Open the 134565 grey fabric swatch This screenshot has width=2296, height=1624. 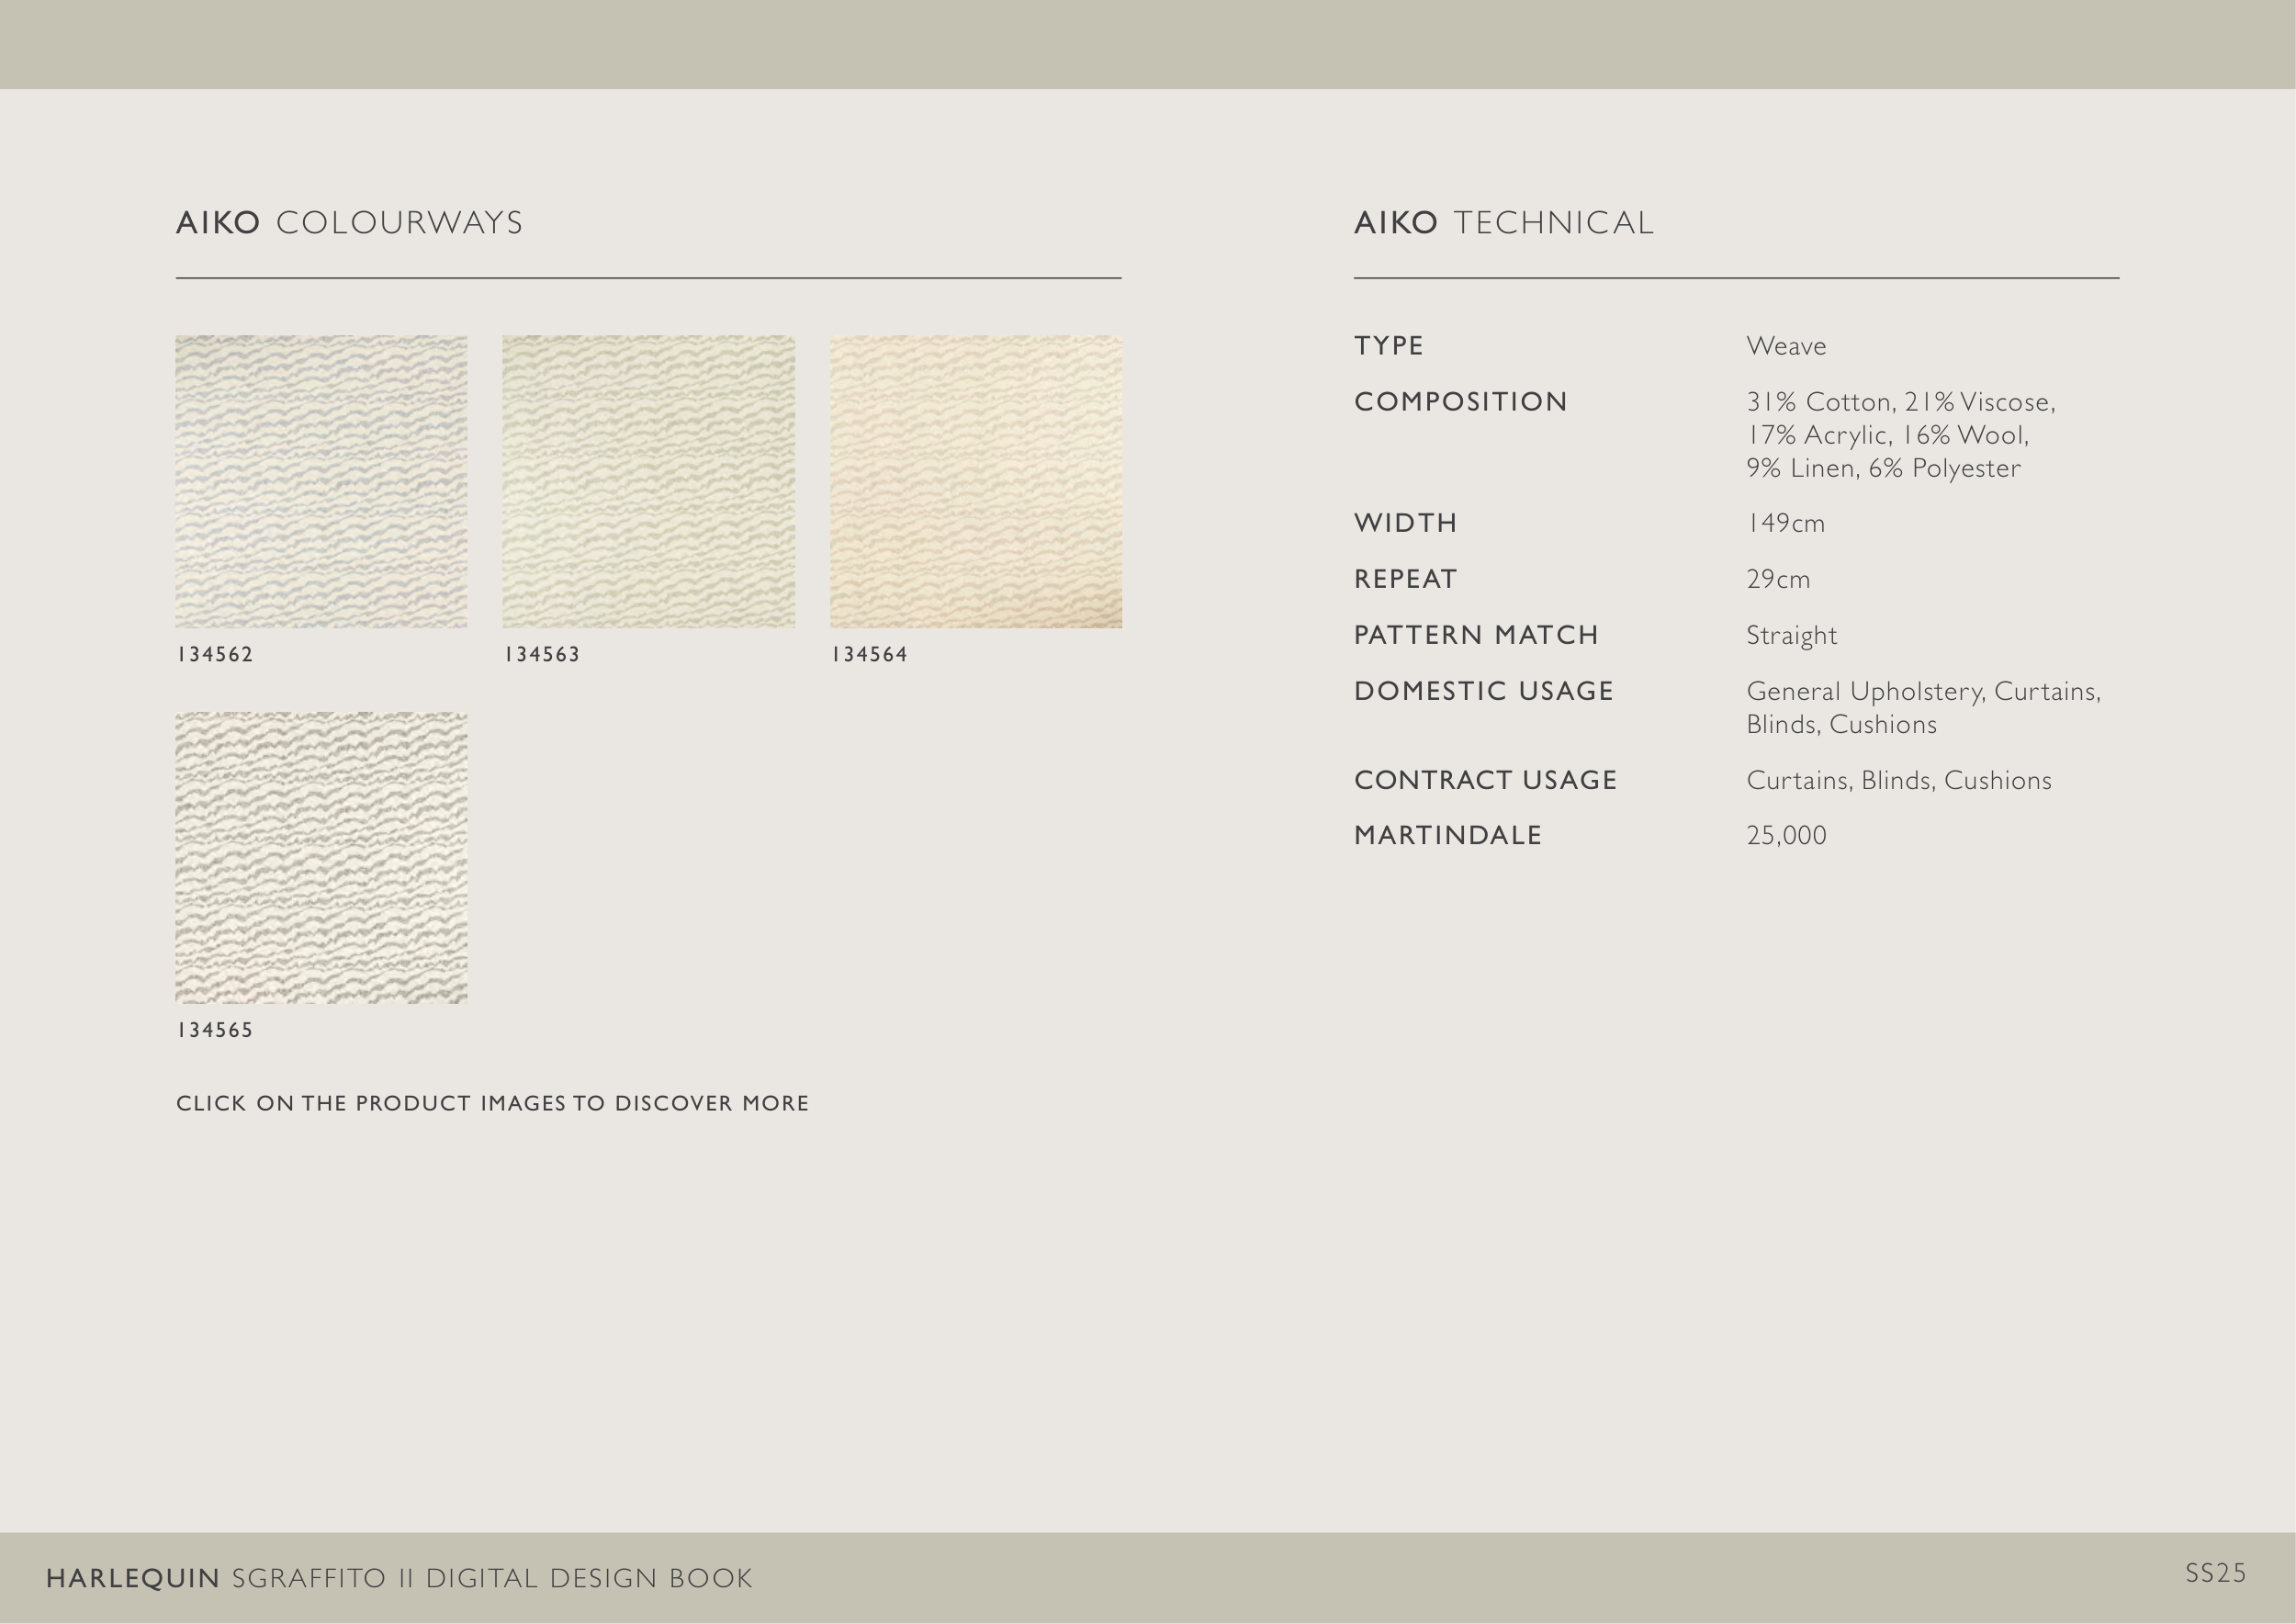point(321,857)
